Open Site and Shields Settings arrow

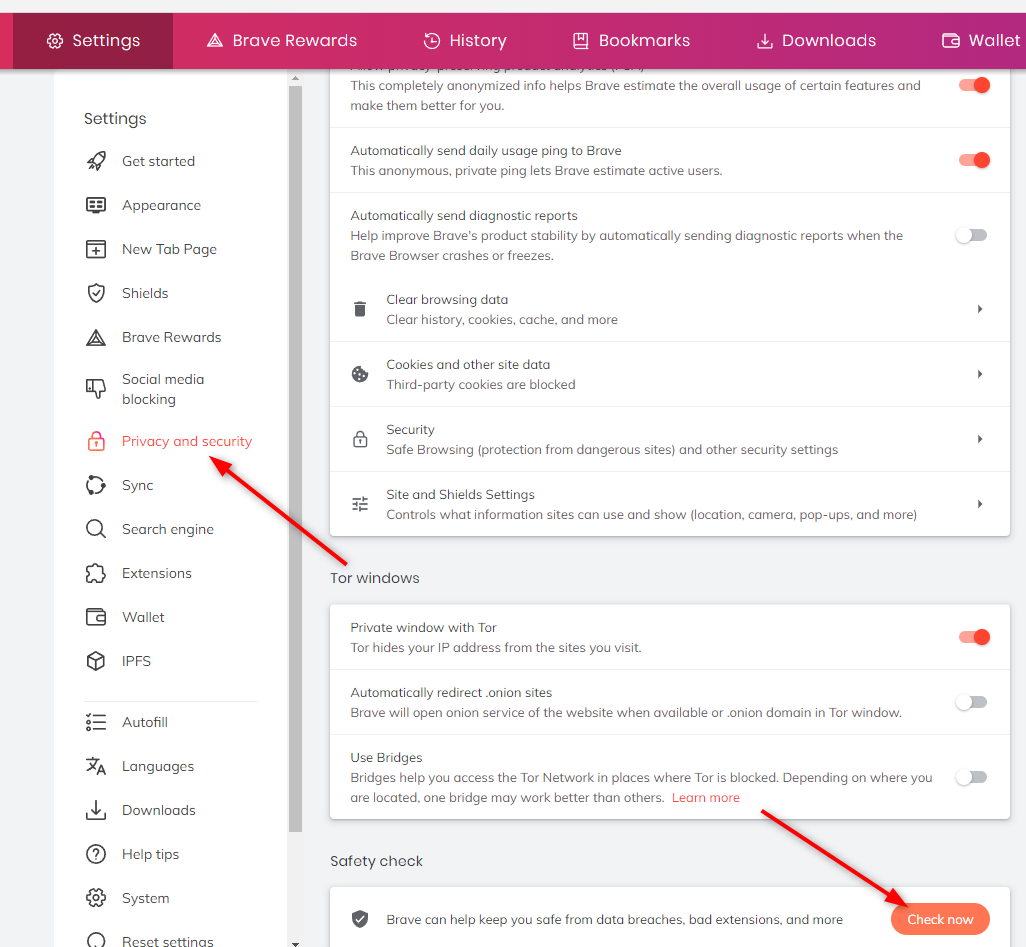coord(980,504)
